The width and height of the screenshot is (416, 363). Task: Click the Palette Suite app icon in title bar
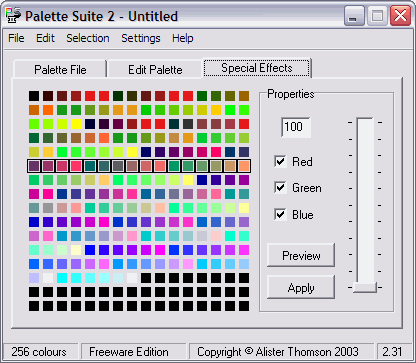(13, 15)
